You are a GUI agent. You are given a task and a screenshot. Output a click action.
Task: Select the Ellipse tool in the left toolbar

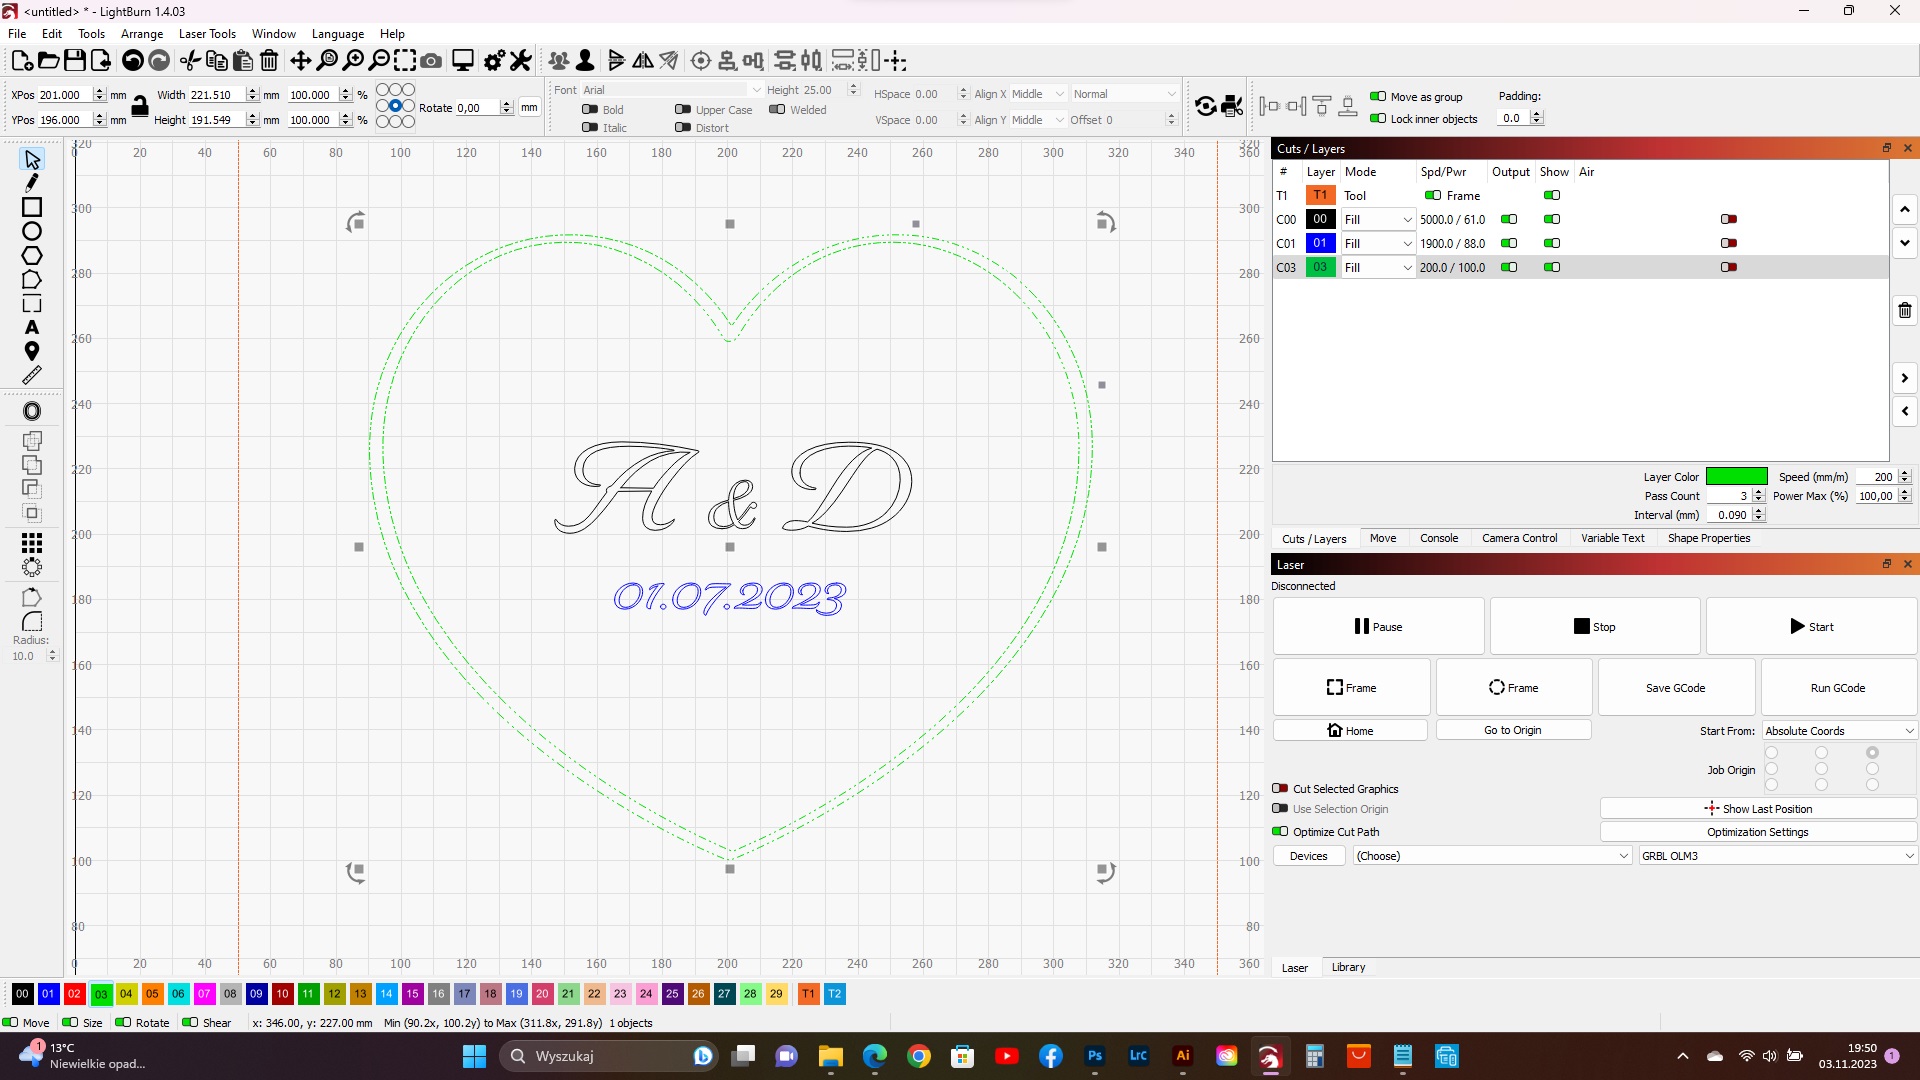pos(32,231)
